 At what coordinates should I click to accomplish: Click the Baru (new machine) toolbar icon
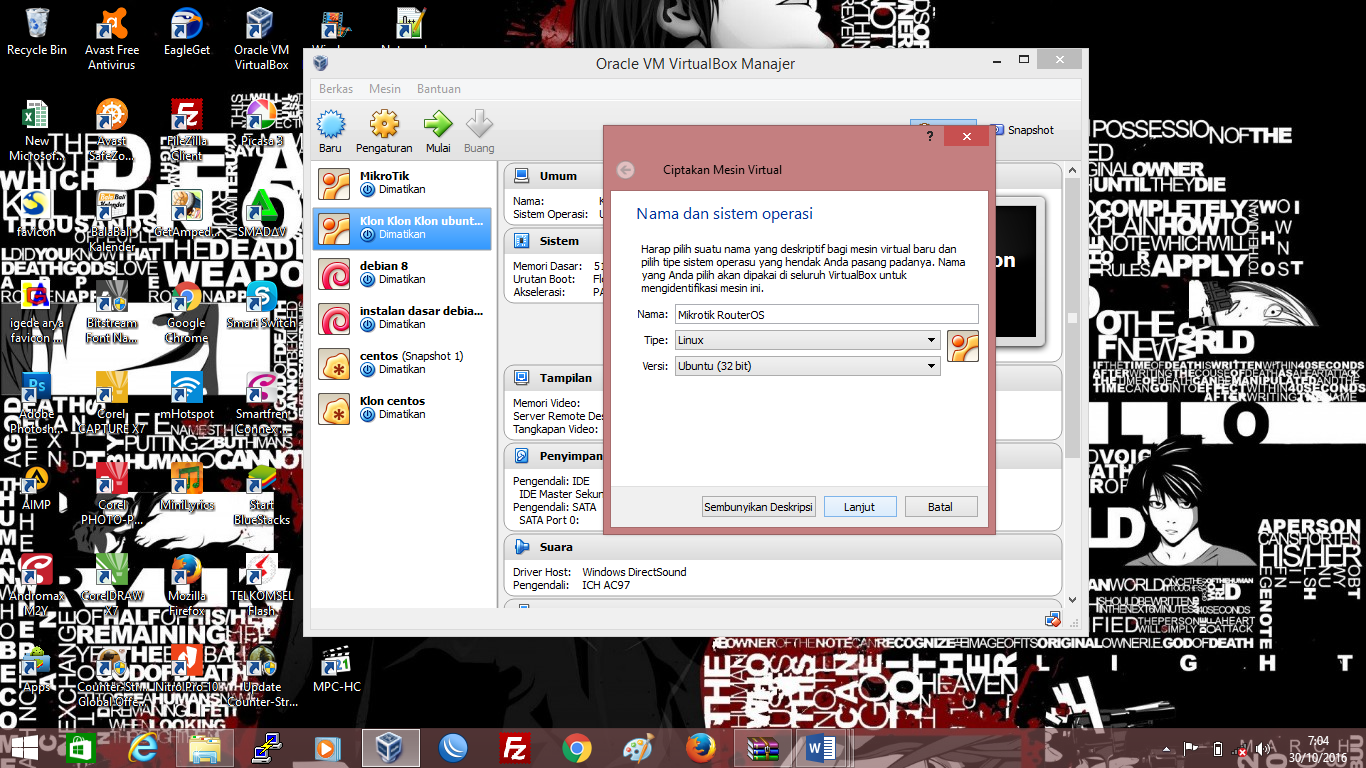(331, 125)
